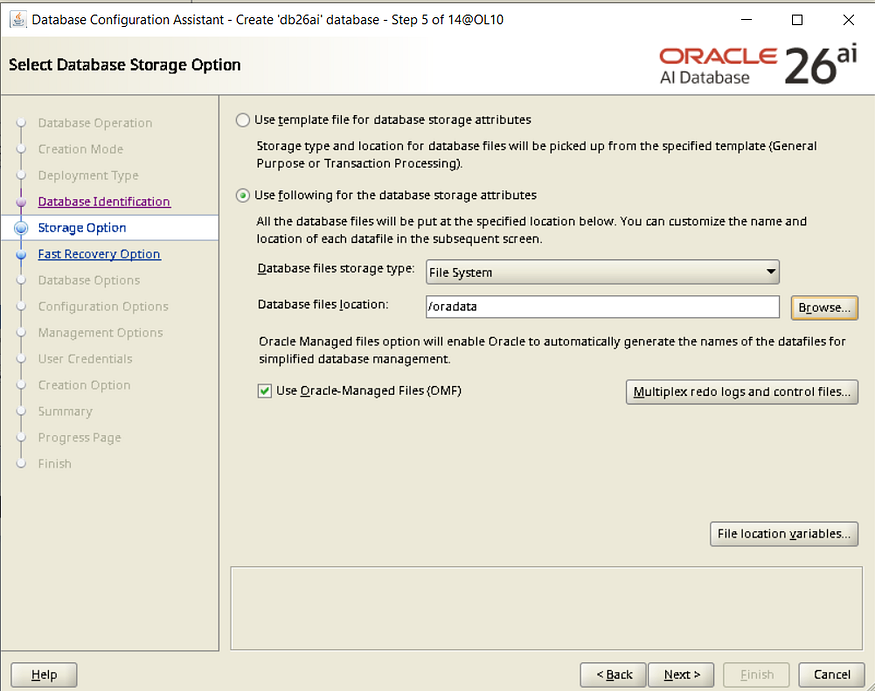Proceed with the Next button
This screenshot has width=875, height=691.
[681, 675]
